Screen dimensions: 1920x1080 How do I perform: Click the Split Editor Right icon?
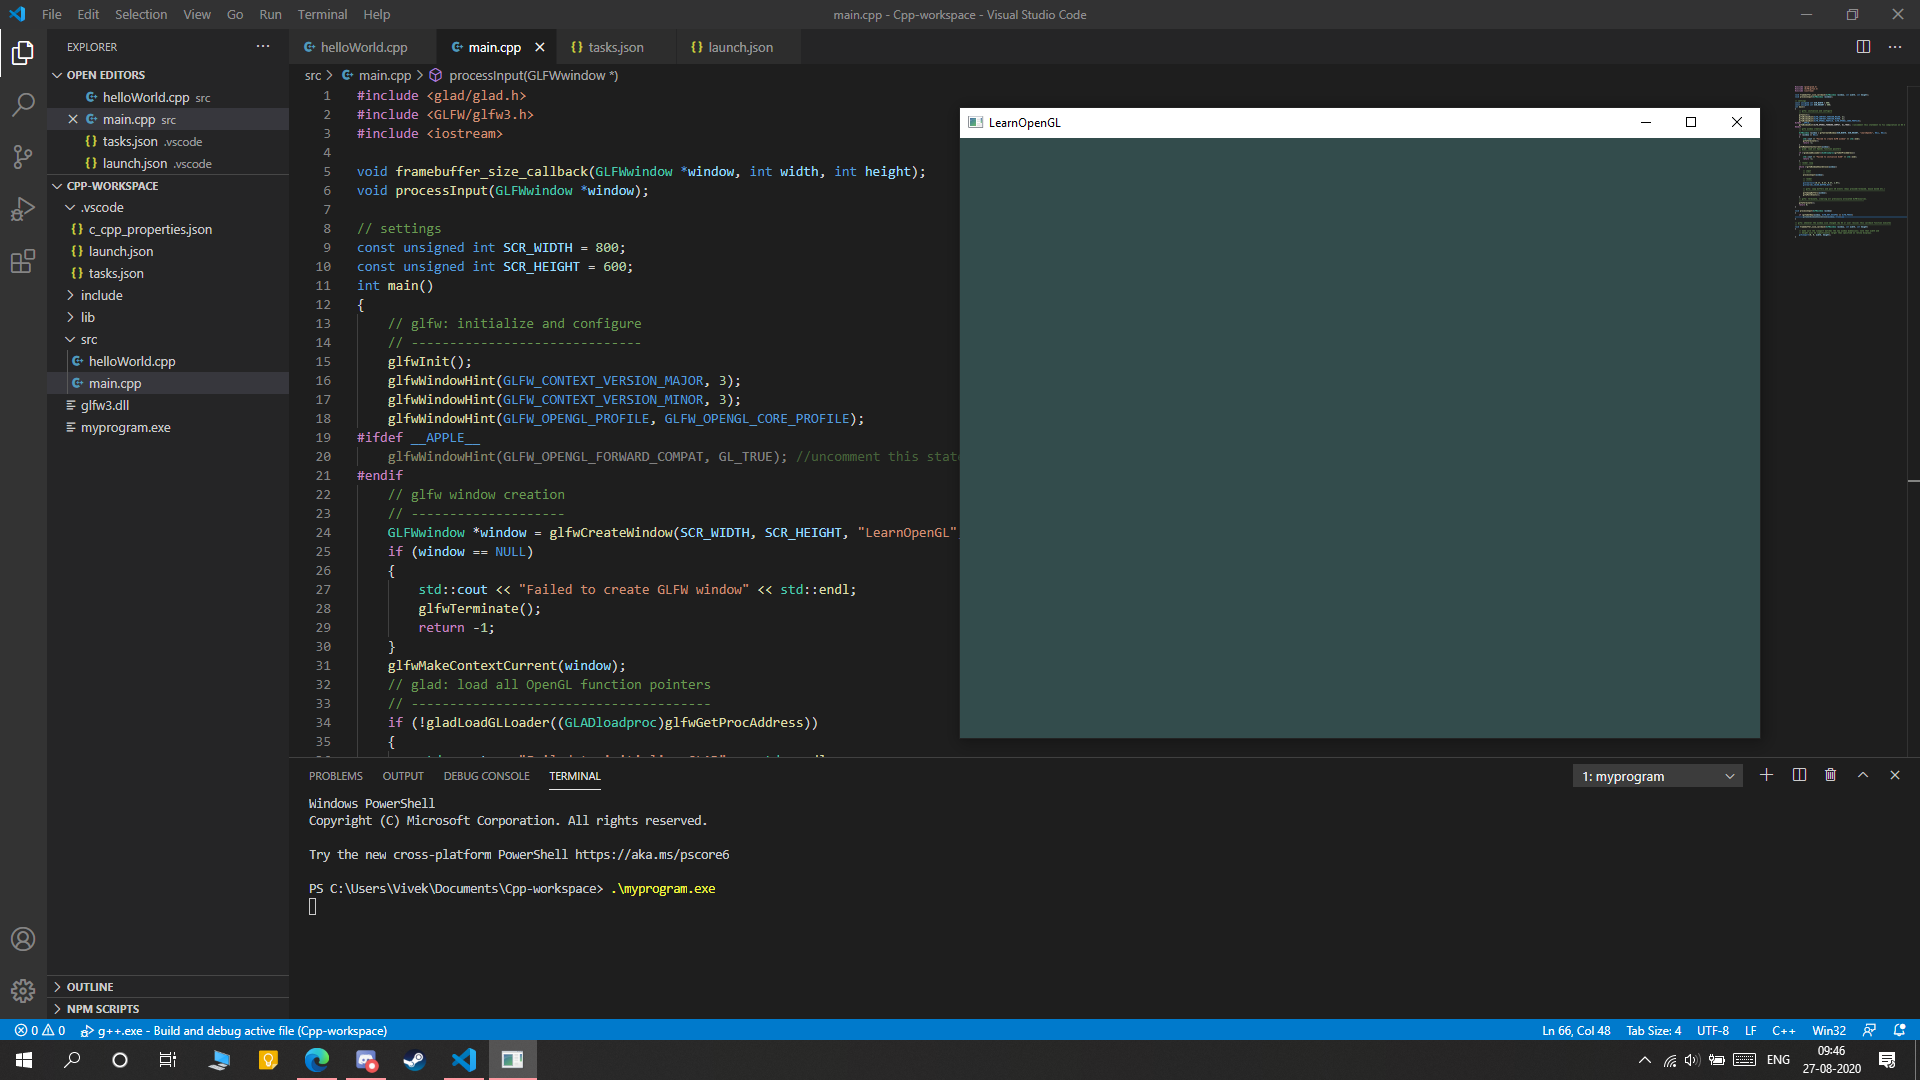(1863, 47)
